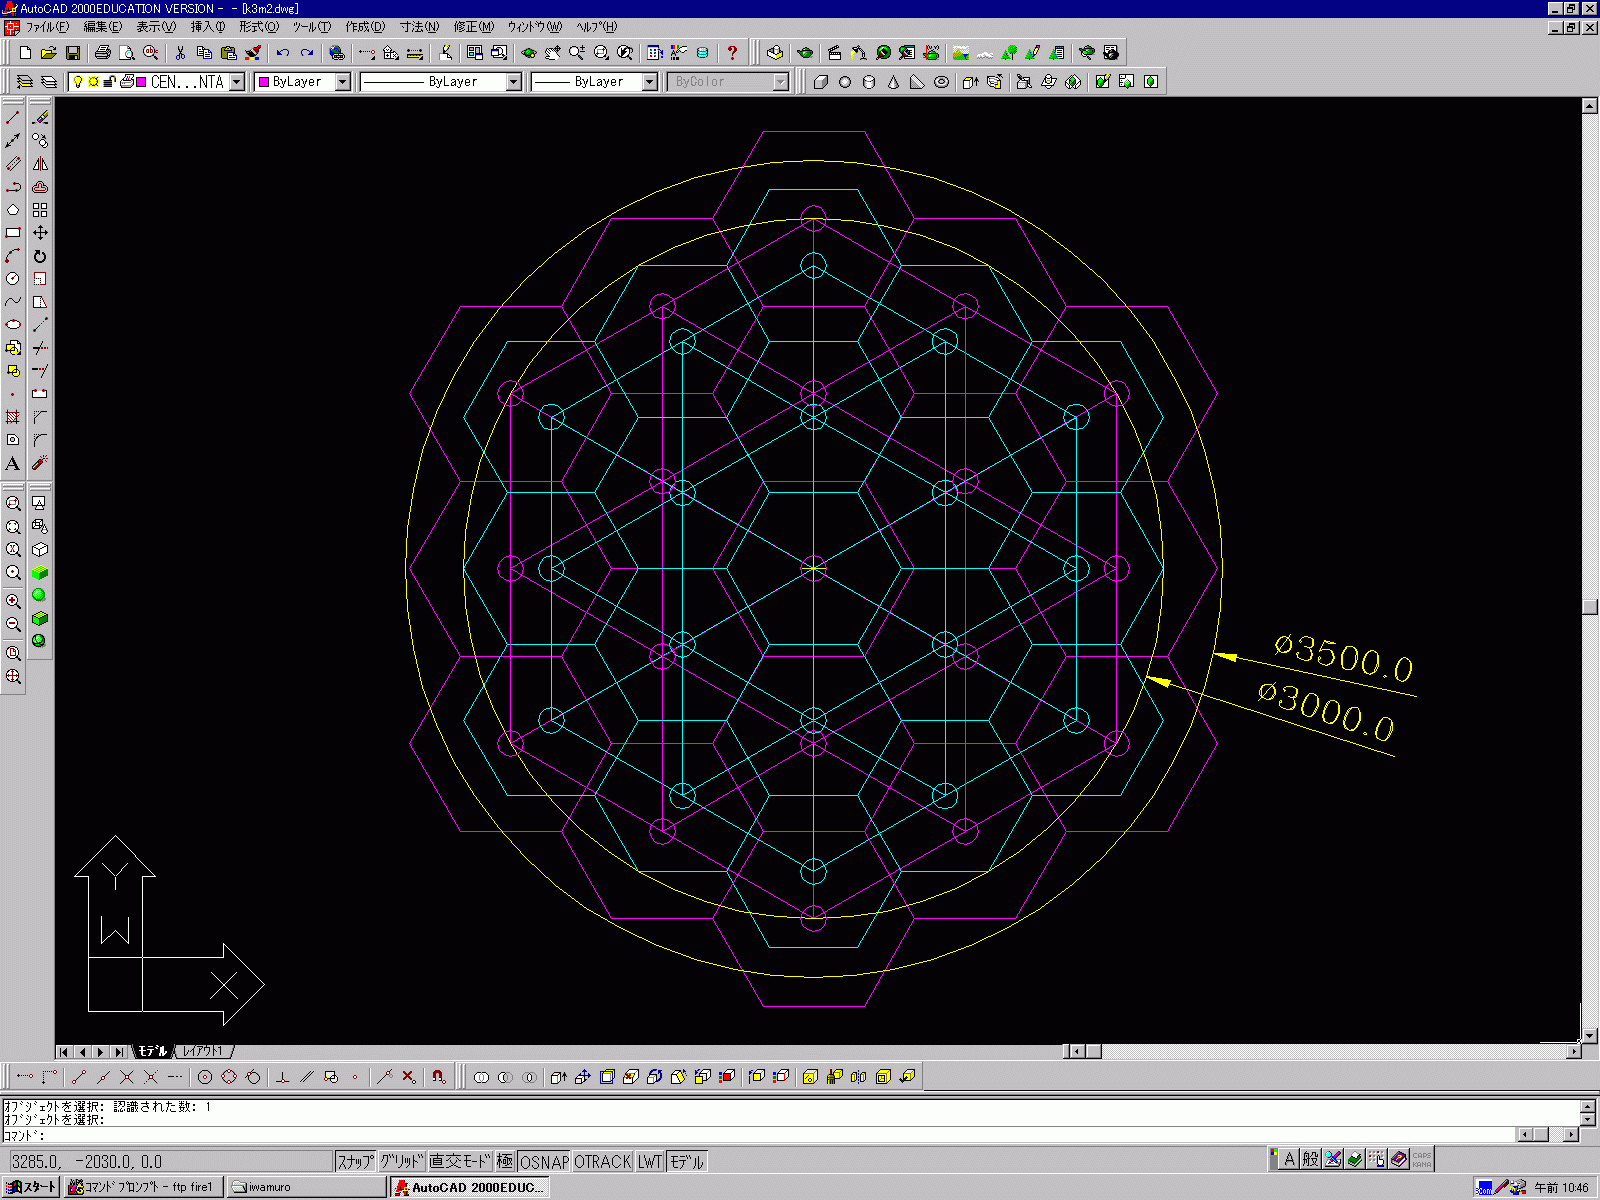This screenshot has width=1600, height=1200.
Task: Click the AutoCAD 2000EDUC taskbar button
Action: pos(469,1187)
